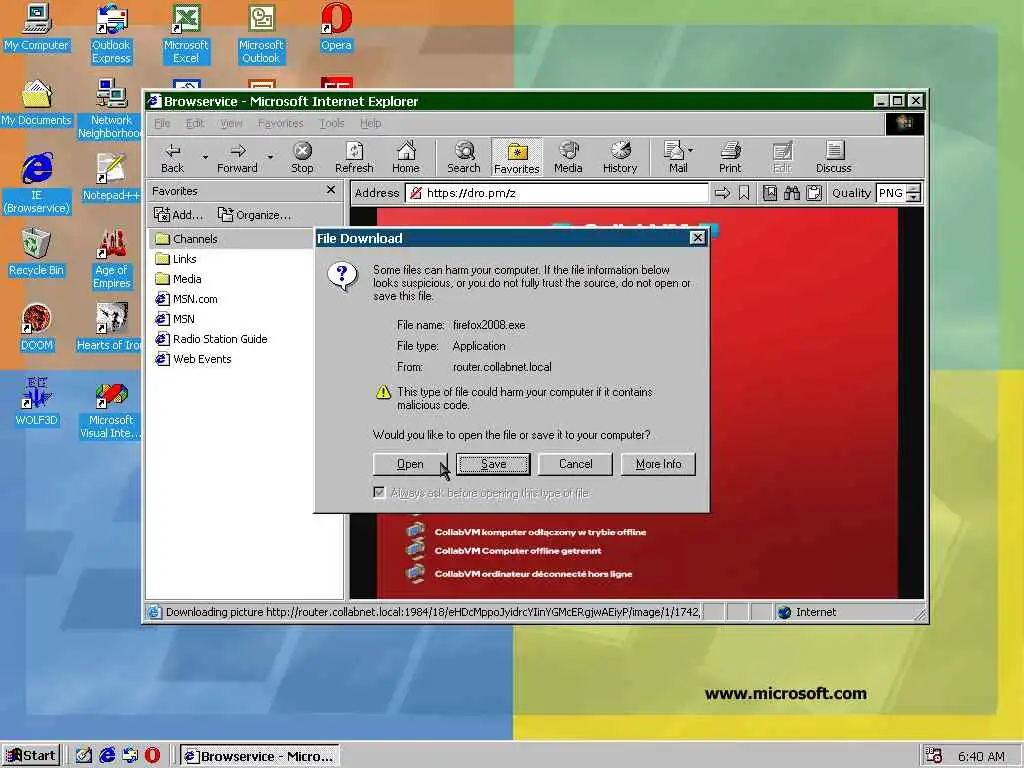This screenshot has height=768, width=1024.
Task: Toggle 'Always ask before opening' checkbox
Action: pyautogui.click(x=379, y=492)
